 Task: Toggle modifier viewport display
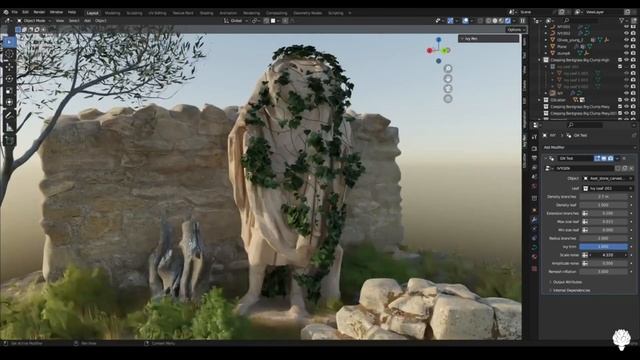point(604,158)
